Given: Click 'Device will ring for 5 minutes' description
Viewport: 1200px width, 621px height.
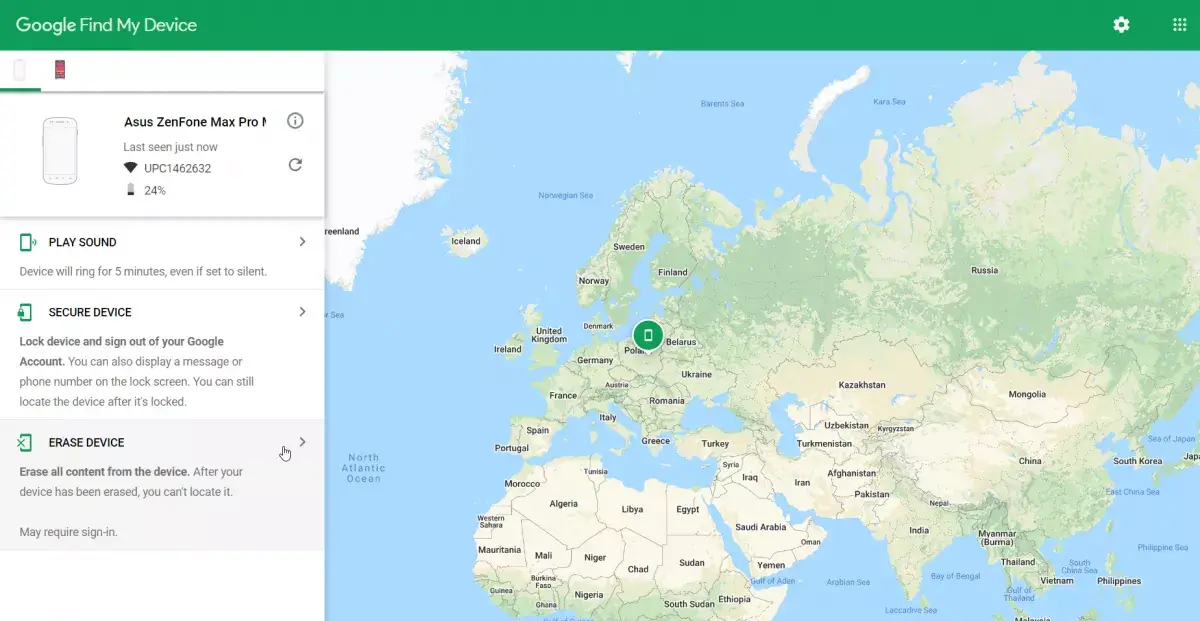Looking at the screenshot, I should coord(143,271).
